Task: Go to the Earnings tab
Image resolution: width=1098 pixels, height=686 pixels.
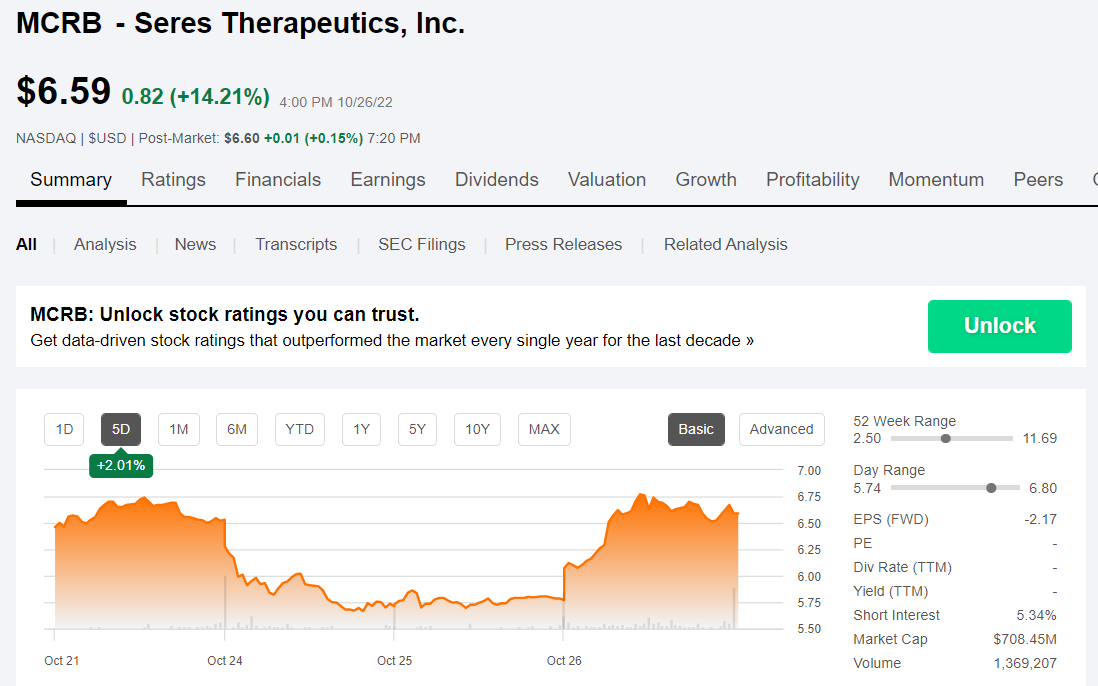Action: [388, 180]
